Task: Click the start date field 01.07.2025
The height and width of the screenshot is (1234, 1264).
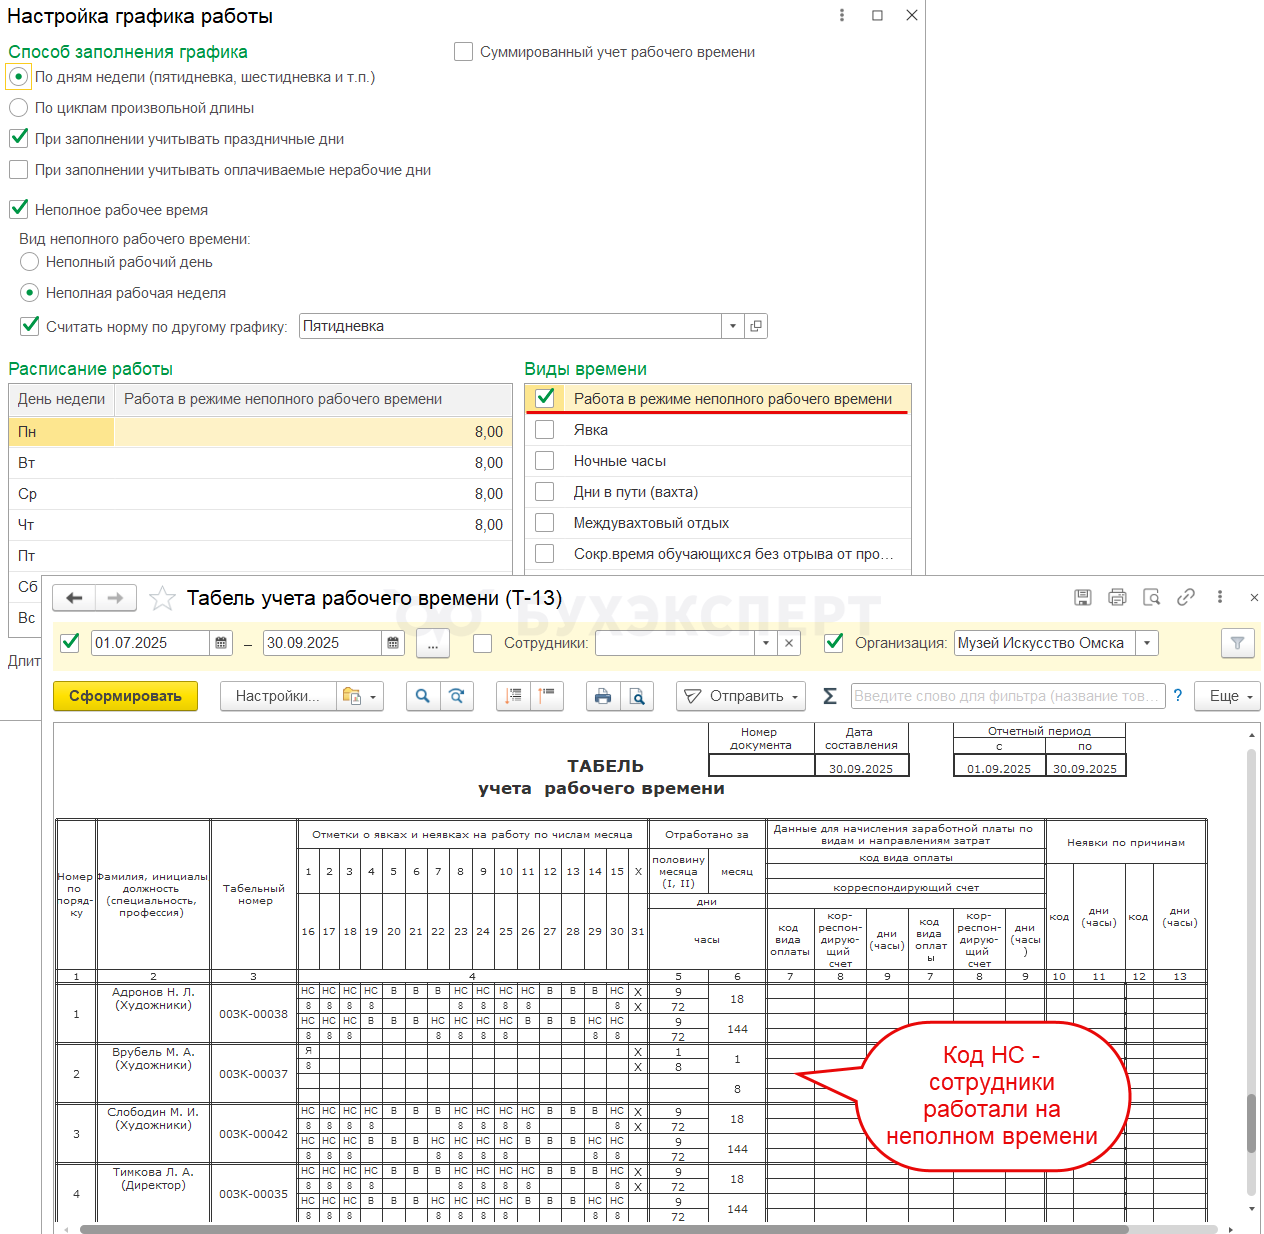Action: (x=150, y=643)
